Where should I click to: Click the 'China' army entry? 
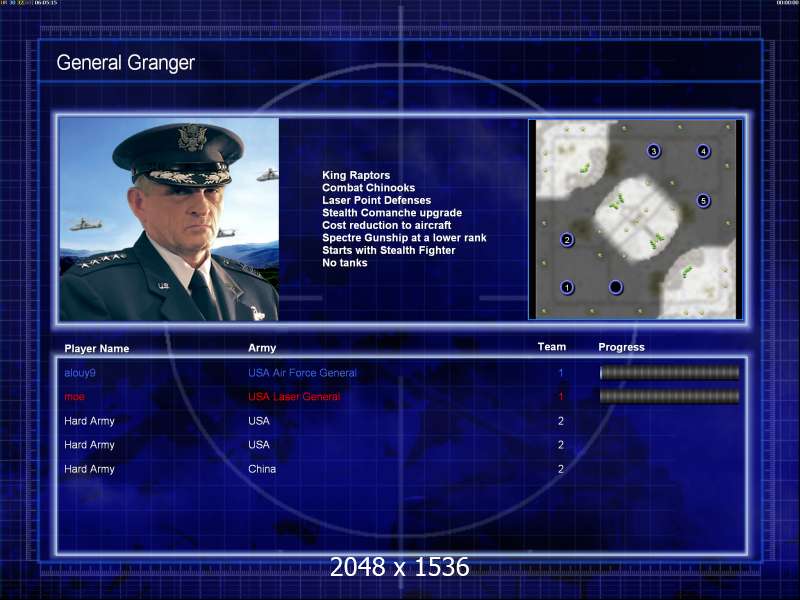[x=262, y=469]
